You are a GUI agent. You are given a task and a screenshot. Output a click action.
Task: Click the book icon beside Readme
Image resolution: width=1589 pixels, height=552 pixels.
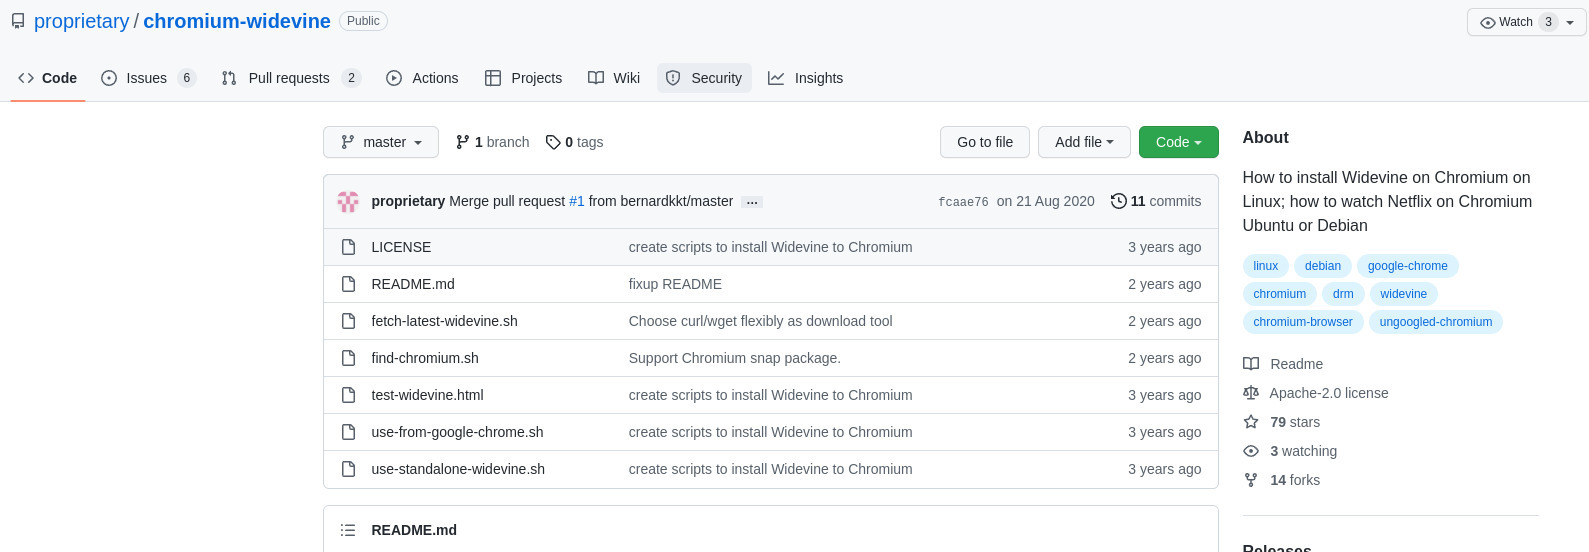[1251, 364]
